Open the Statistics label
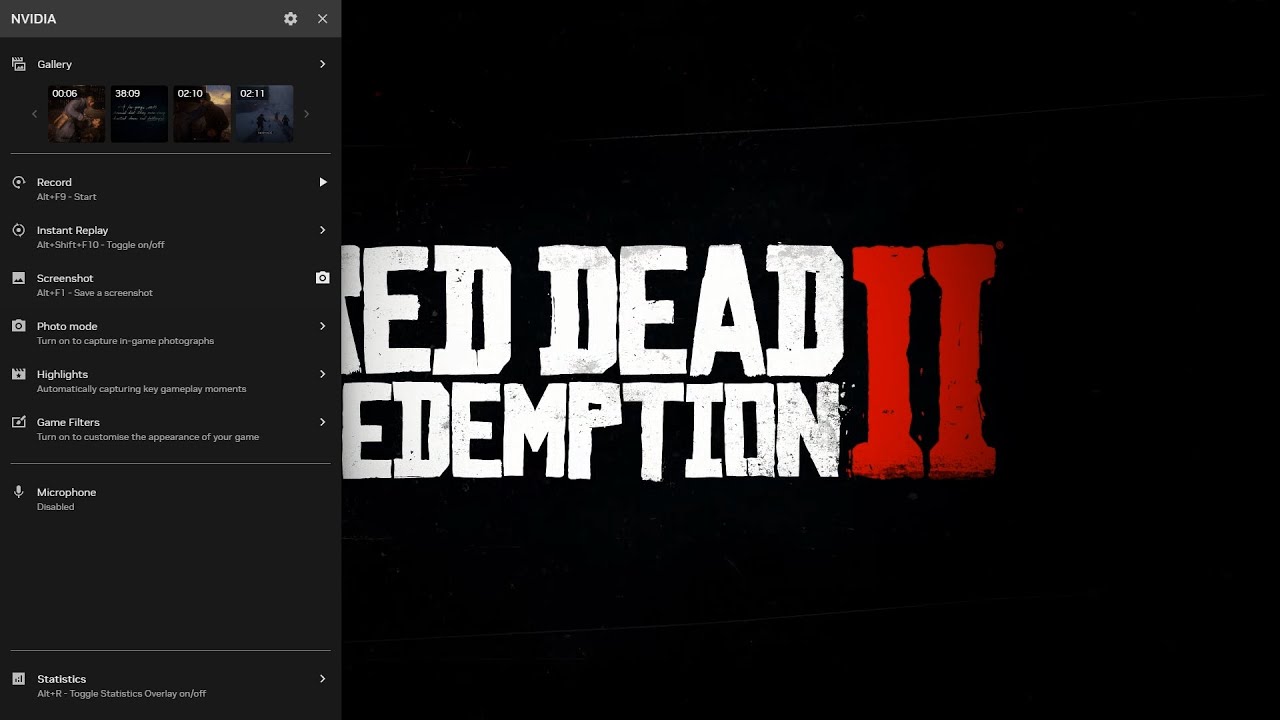The height and width of the screenshot is (720, 1280). click(x=61, y=679)
